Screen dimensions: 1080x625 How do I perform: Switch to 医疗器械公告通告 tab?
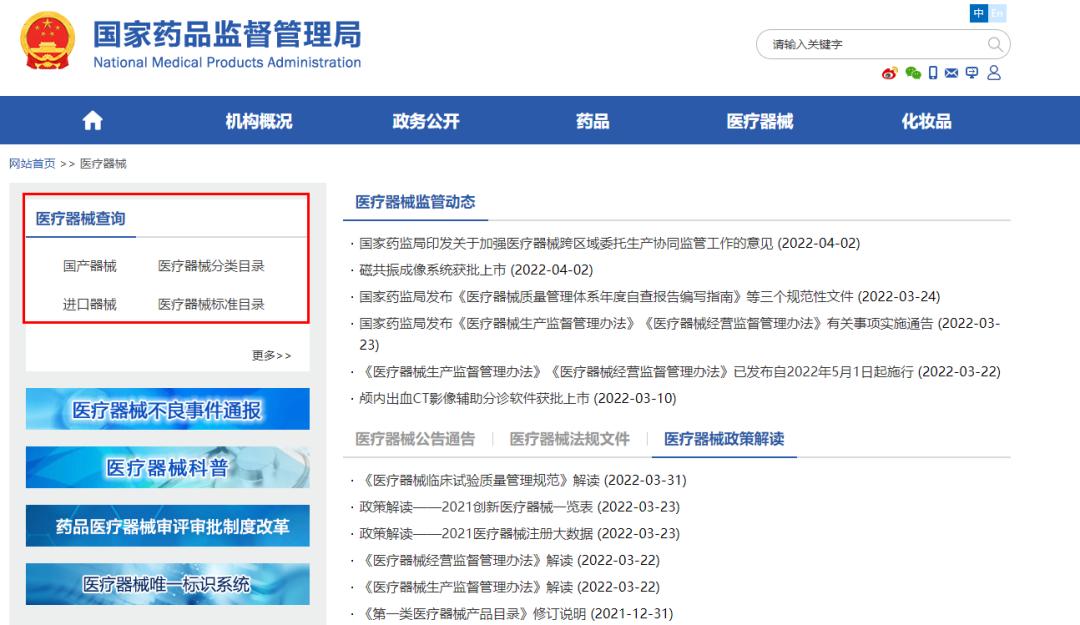coord(415,439)
